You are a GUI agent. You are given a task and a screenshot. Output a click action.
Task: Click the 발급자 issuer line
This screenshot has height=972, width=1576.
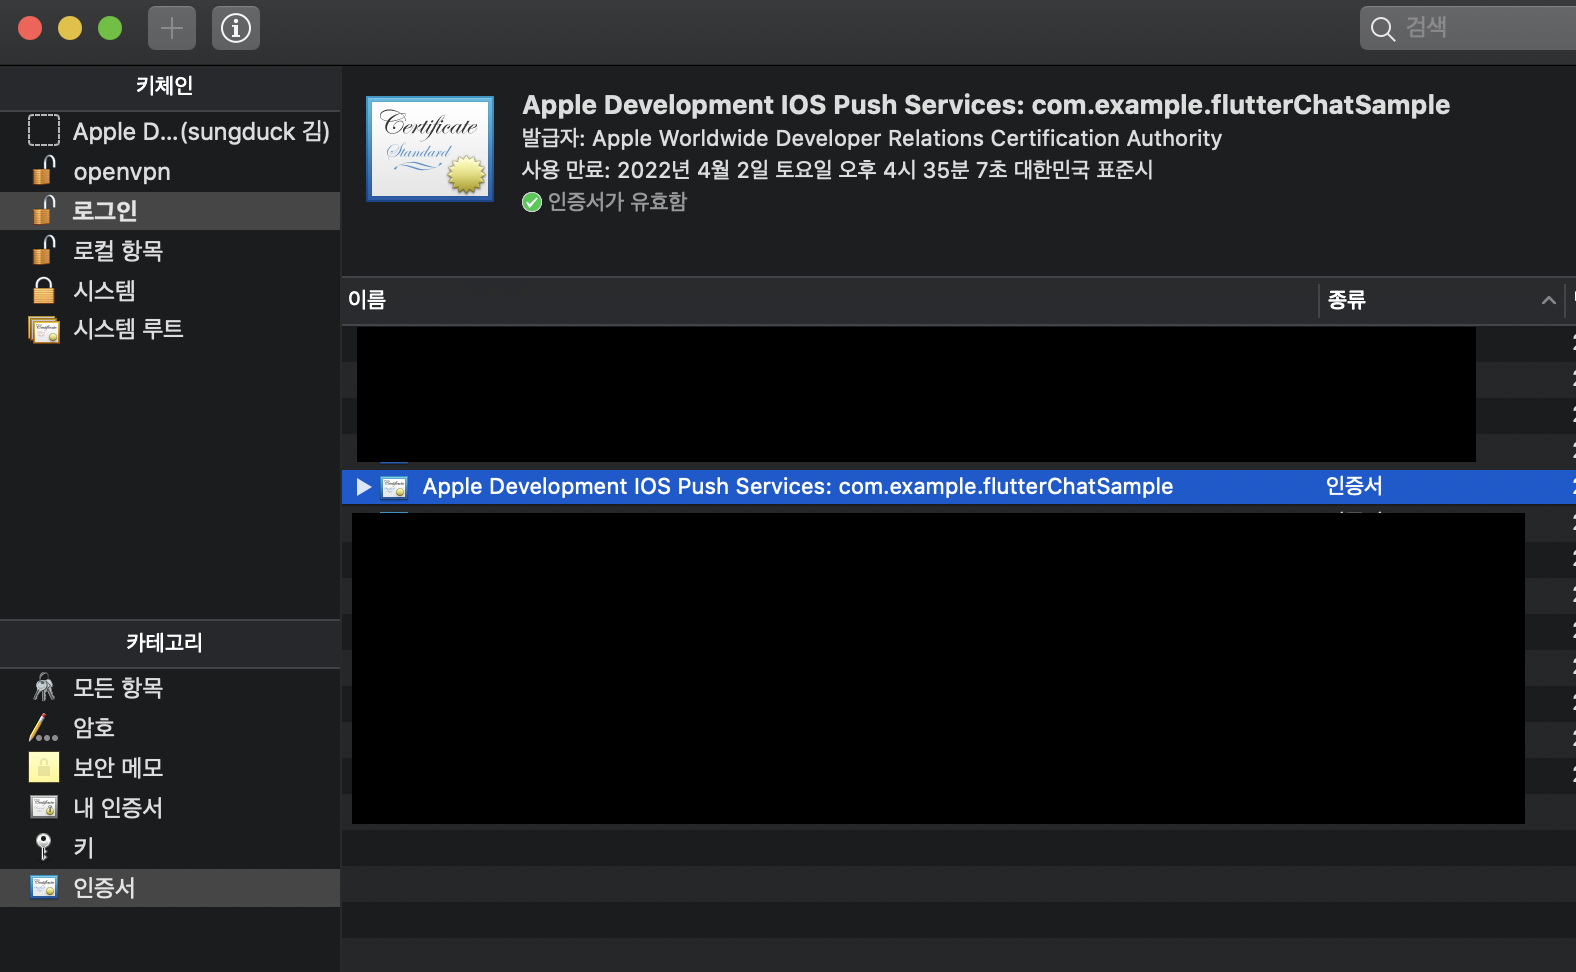tap(872, 138)
